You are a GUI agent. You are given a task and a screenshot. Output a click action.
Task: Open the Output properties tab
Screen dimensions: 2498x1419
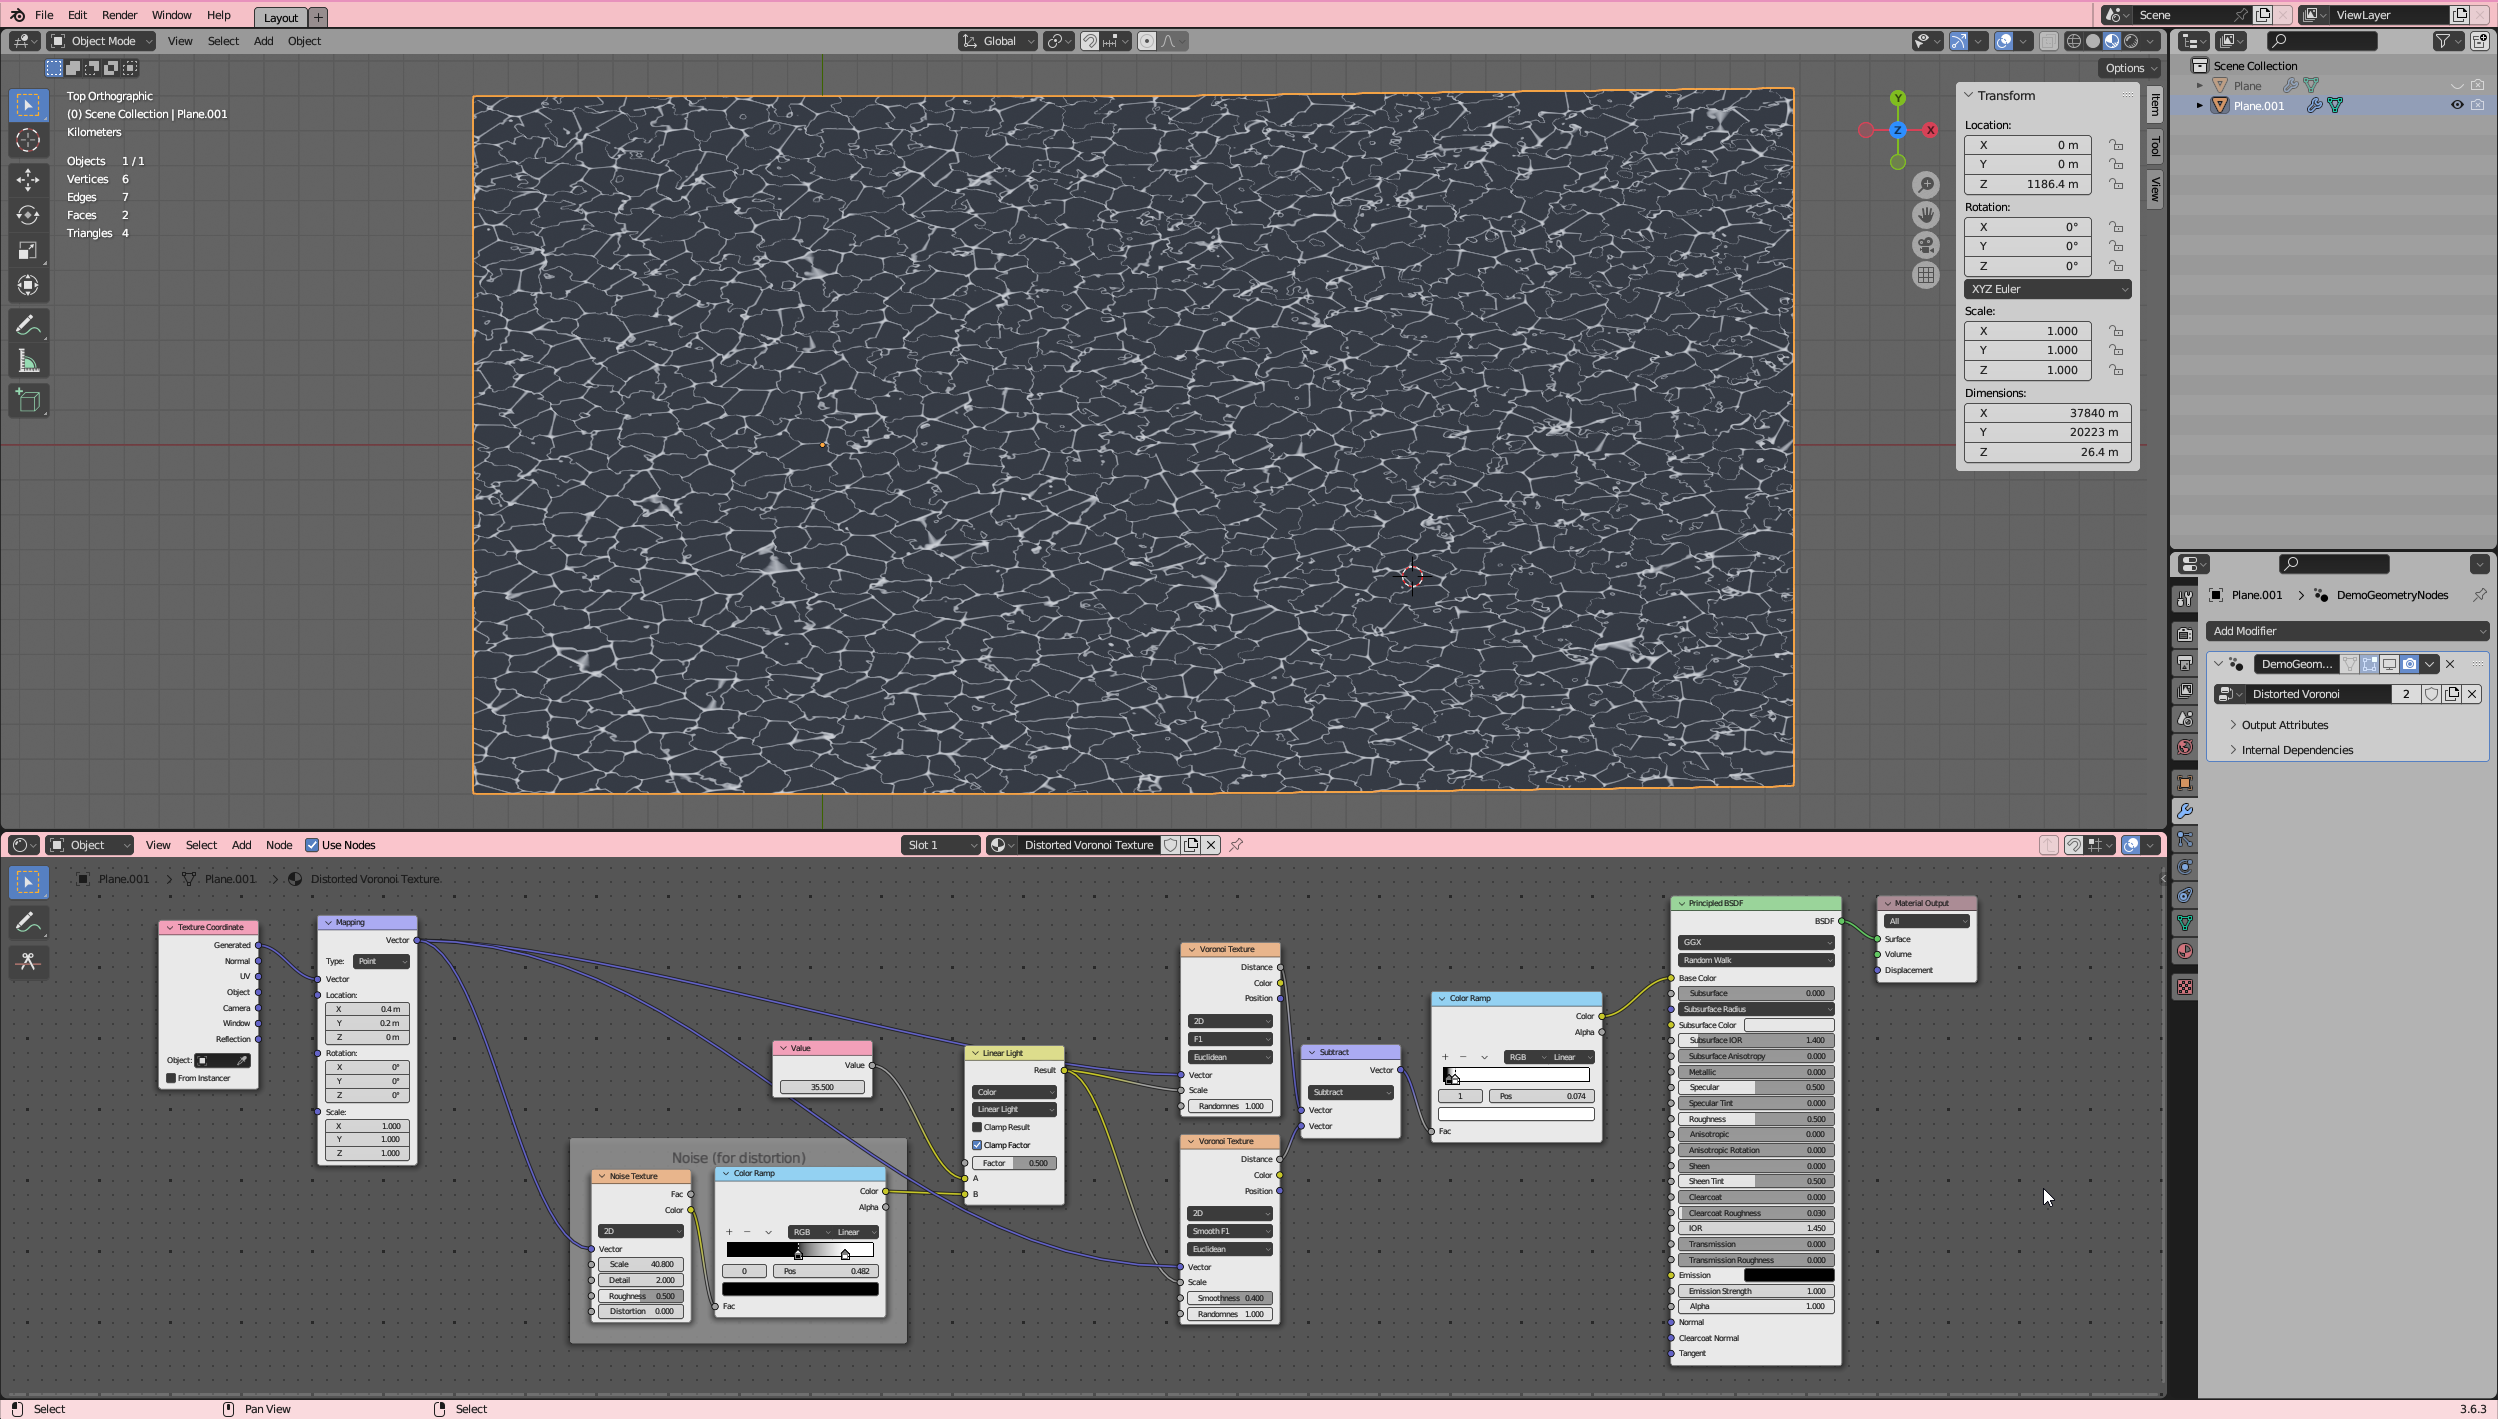(2185, 662)
